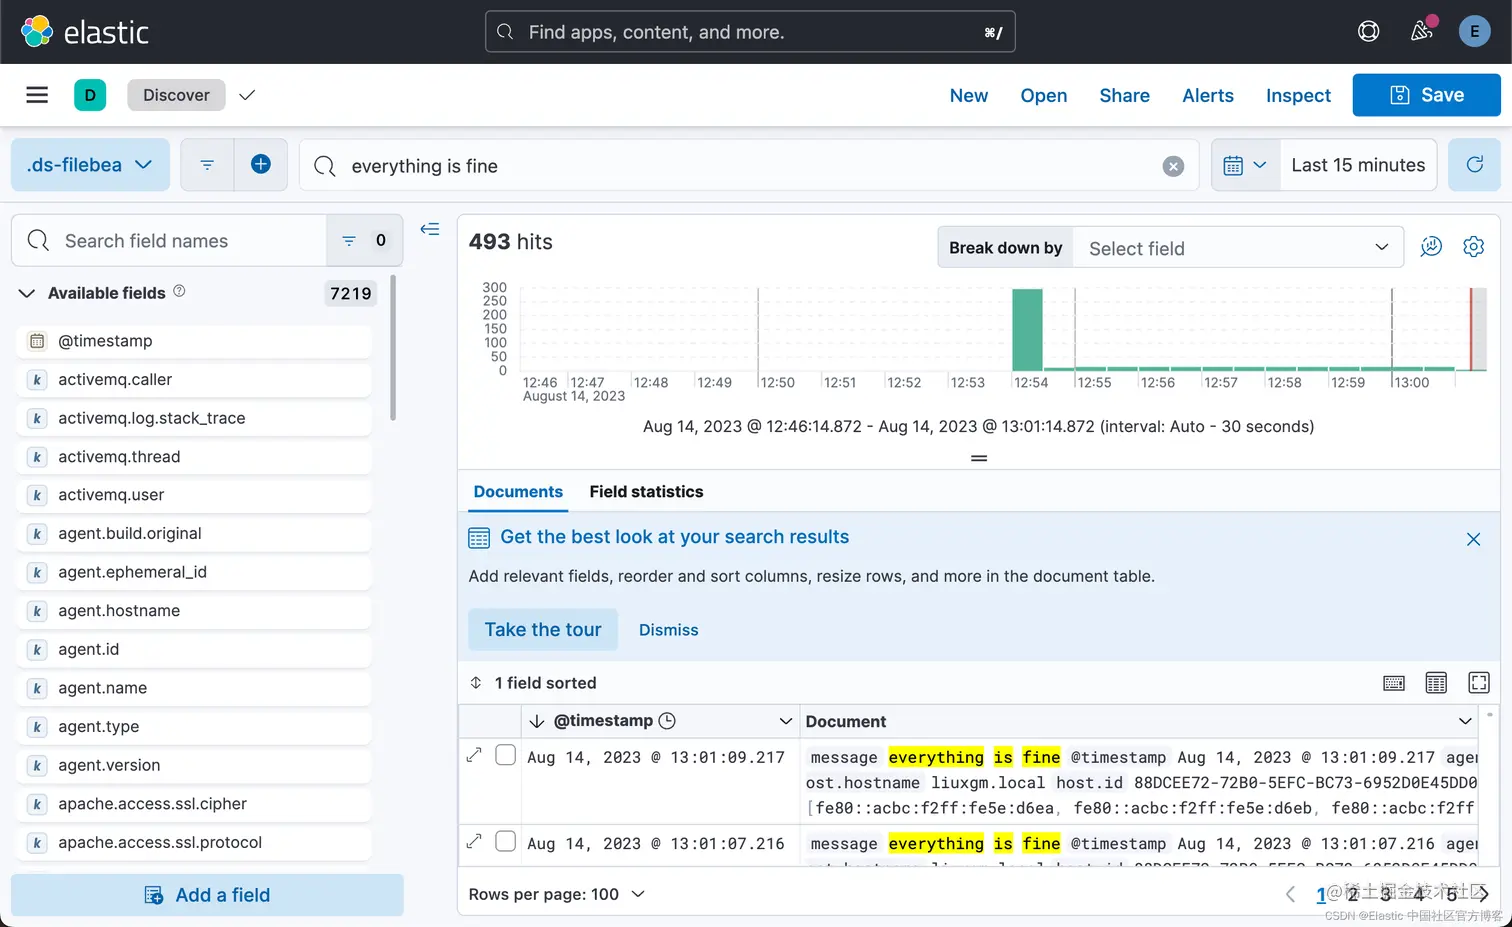Open the .ds-filebea data view dropdown
1512x927 pixels.
[x=90, y=165]
